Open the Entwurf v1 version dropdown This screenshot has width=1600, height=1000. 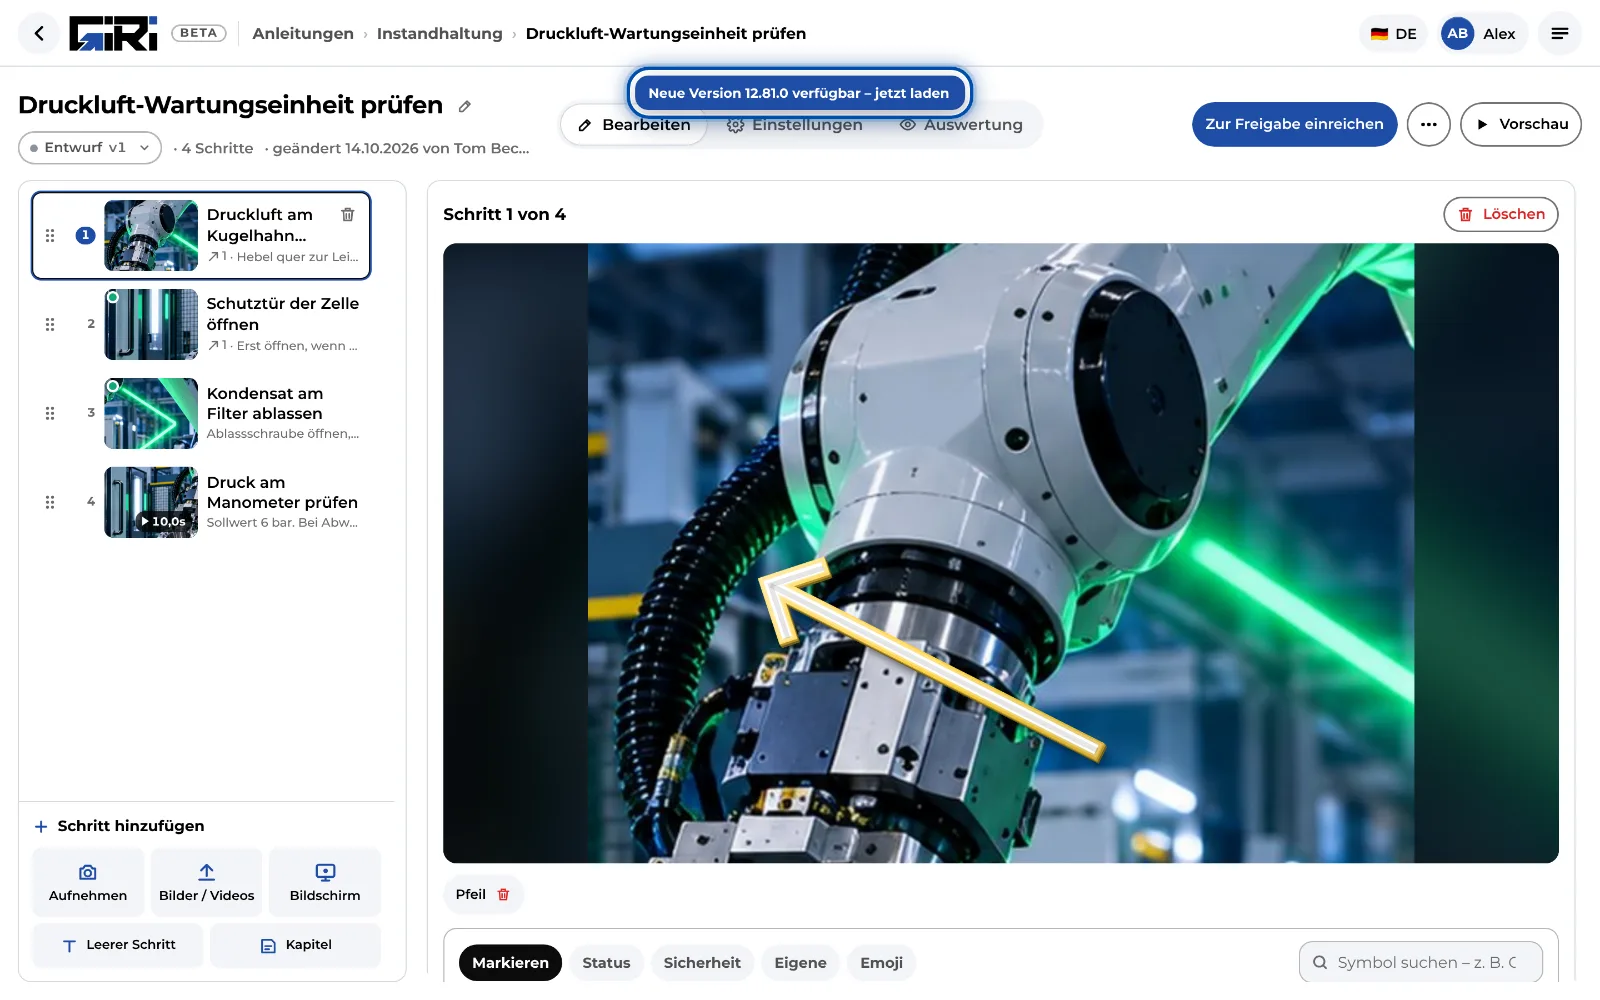coord(90,147)
